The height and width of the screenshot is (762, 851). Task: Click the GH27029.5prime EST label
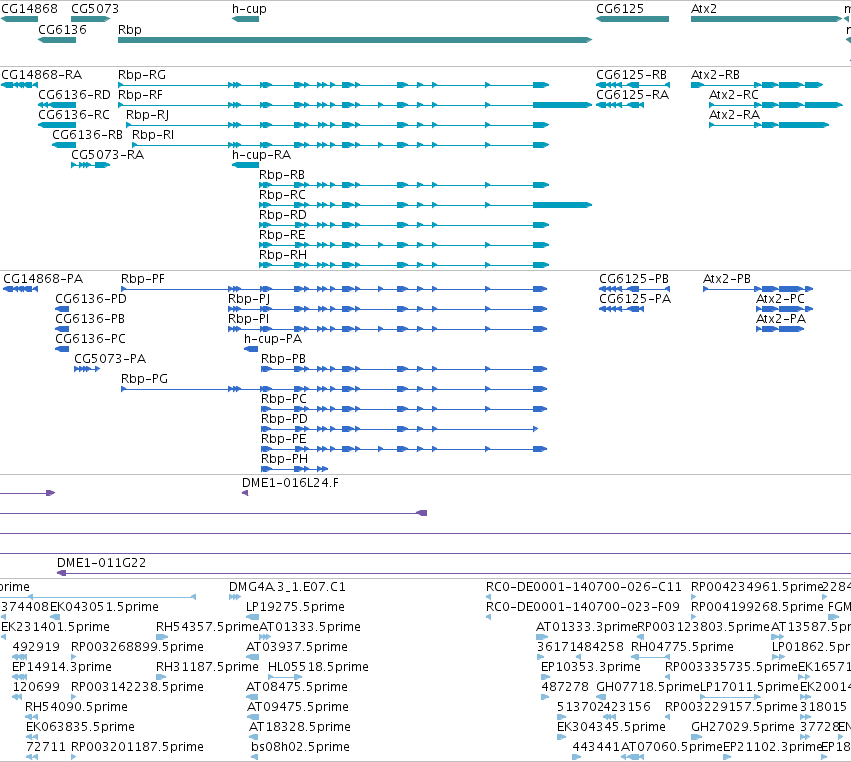tap(743, 726)
